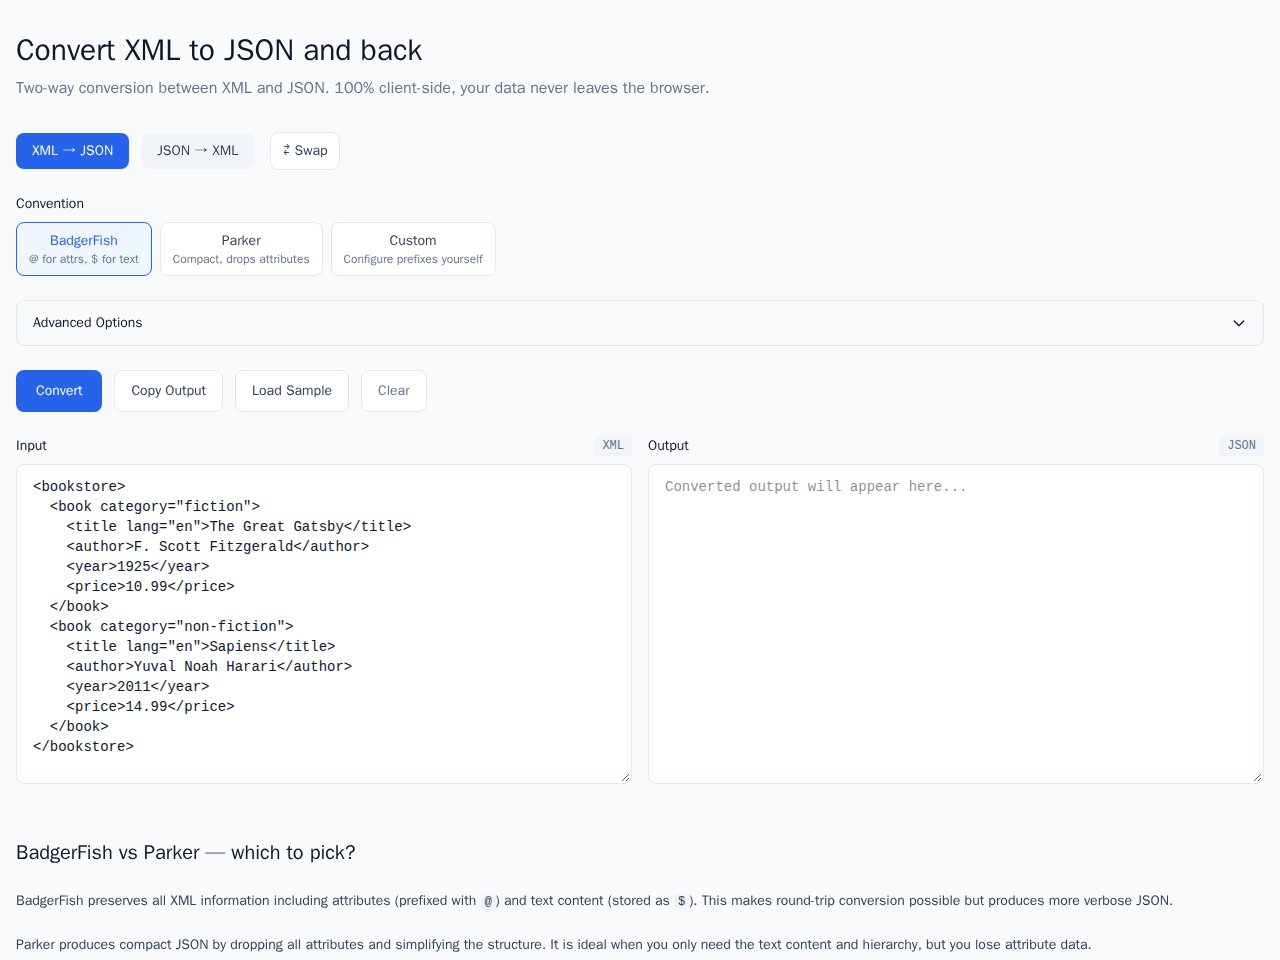
Task: Click the Input label
Action: pyautogui.click(x=31, y=446)
